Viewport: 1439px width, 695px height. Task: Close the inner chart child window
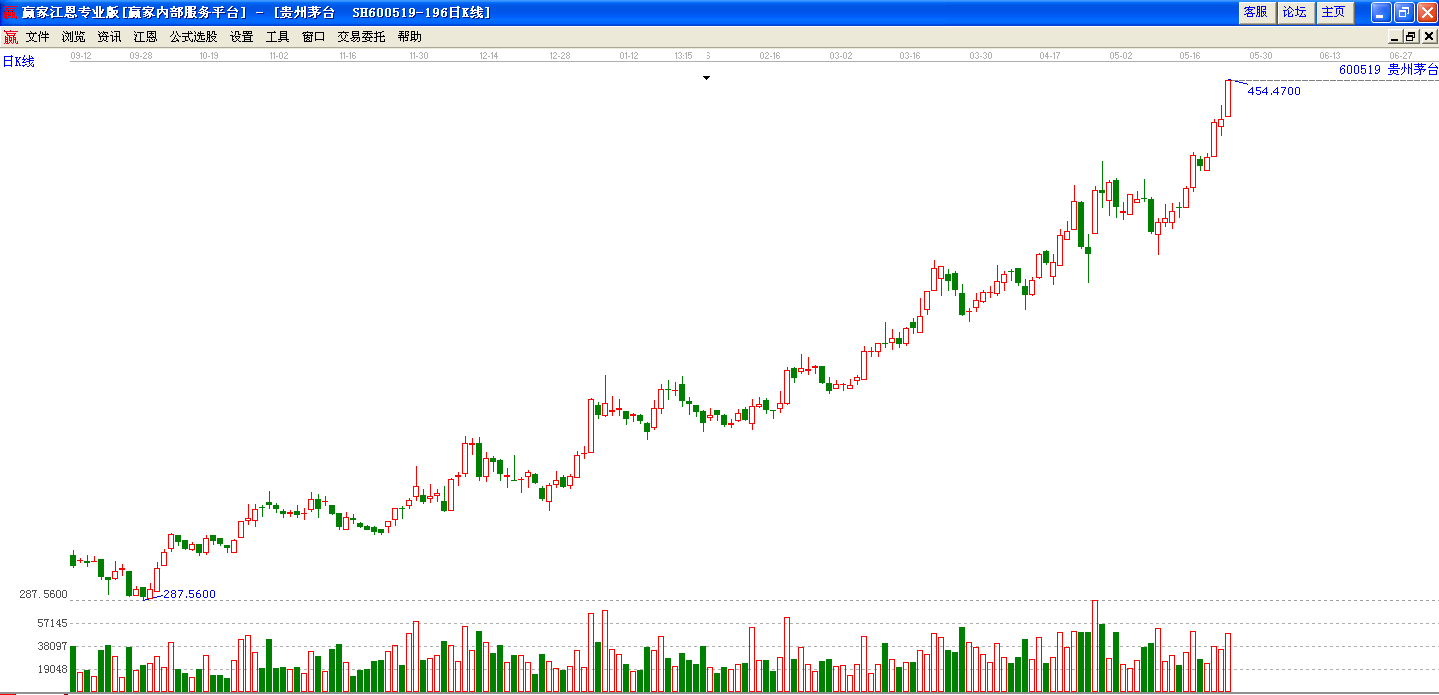(1427, 37)
